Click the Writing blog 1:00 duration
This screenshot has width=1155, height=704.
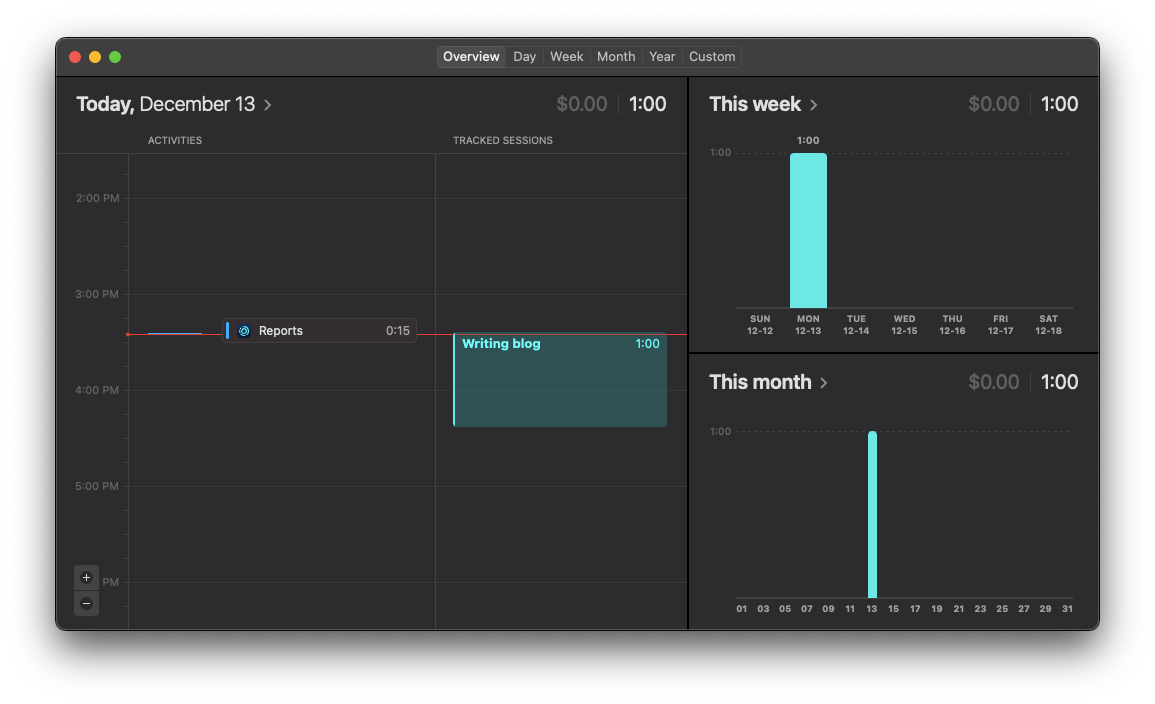(647, 344)
